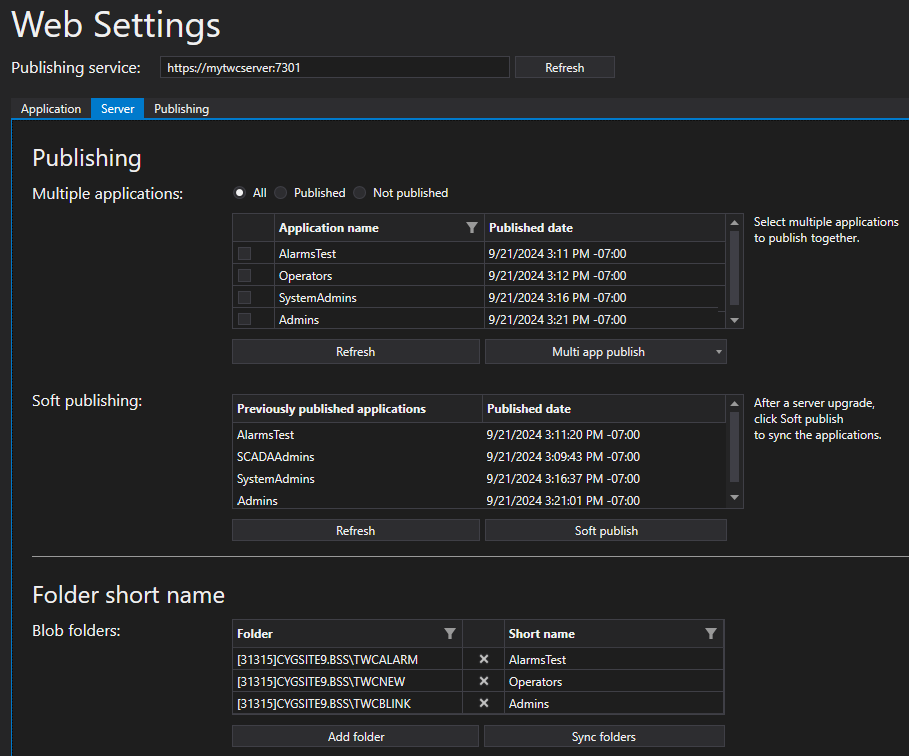
Task: Click the applications list scrollbar thumb
Action: pos(735,268)
